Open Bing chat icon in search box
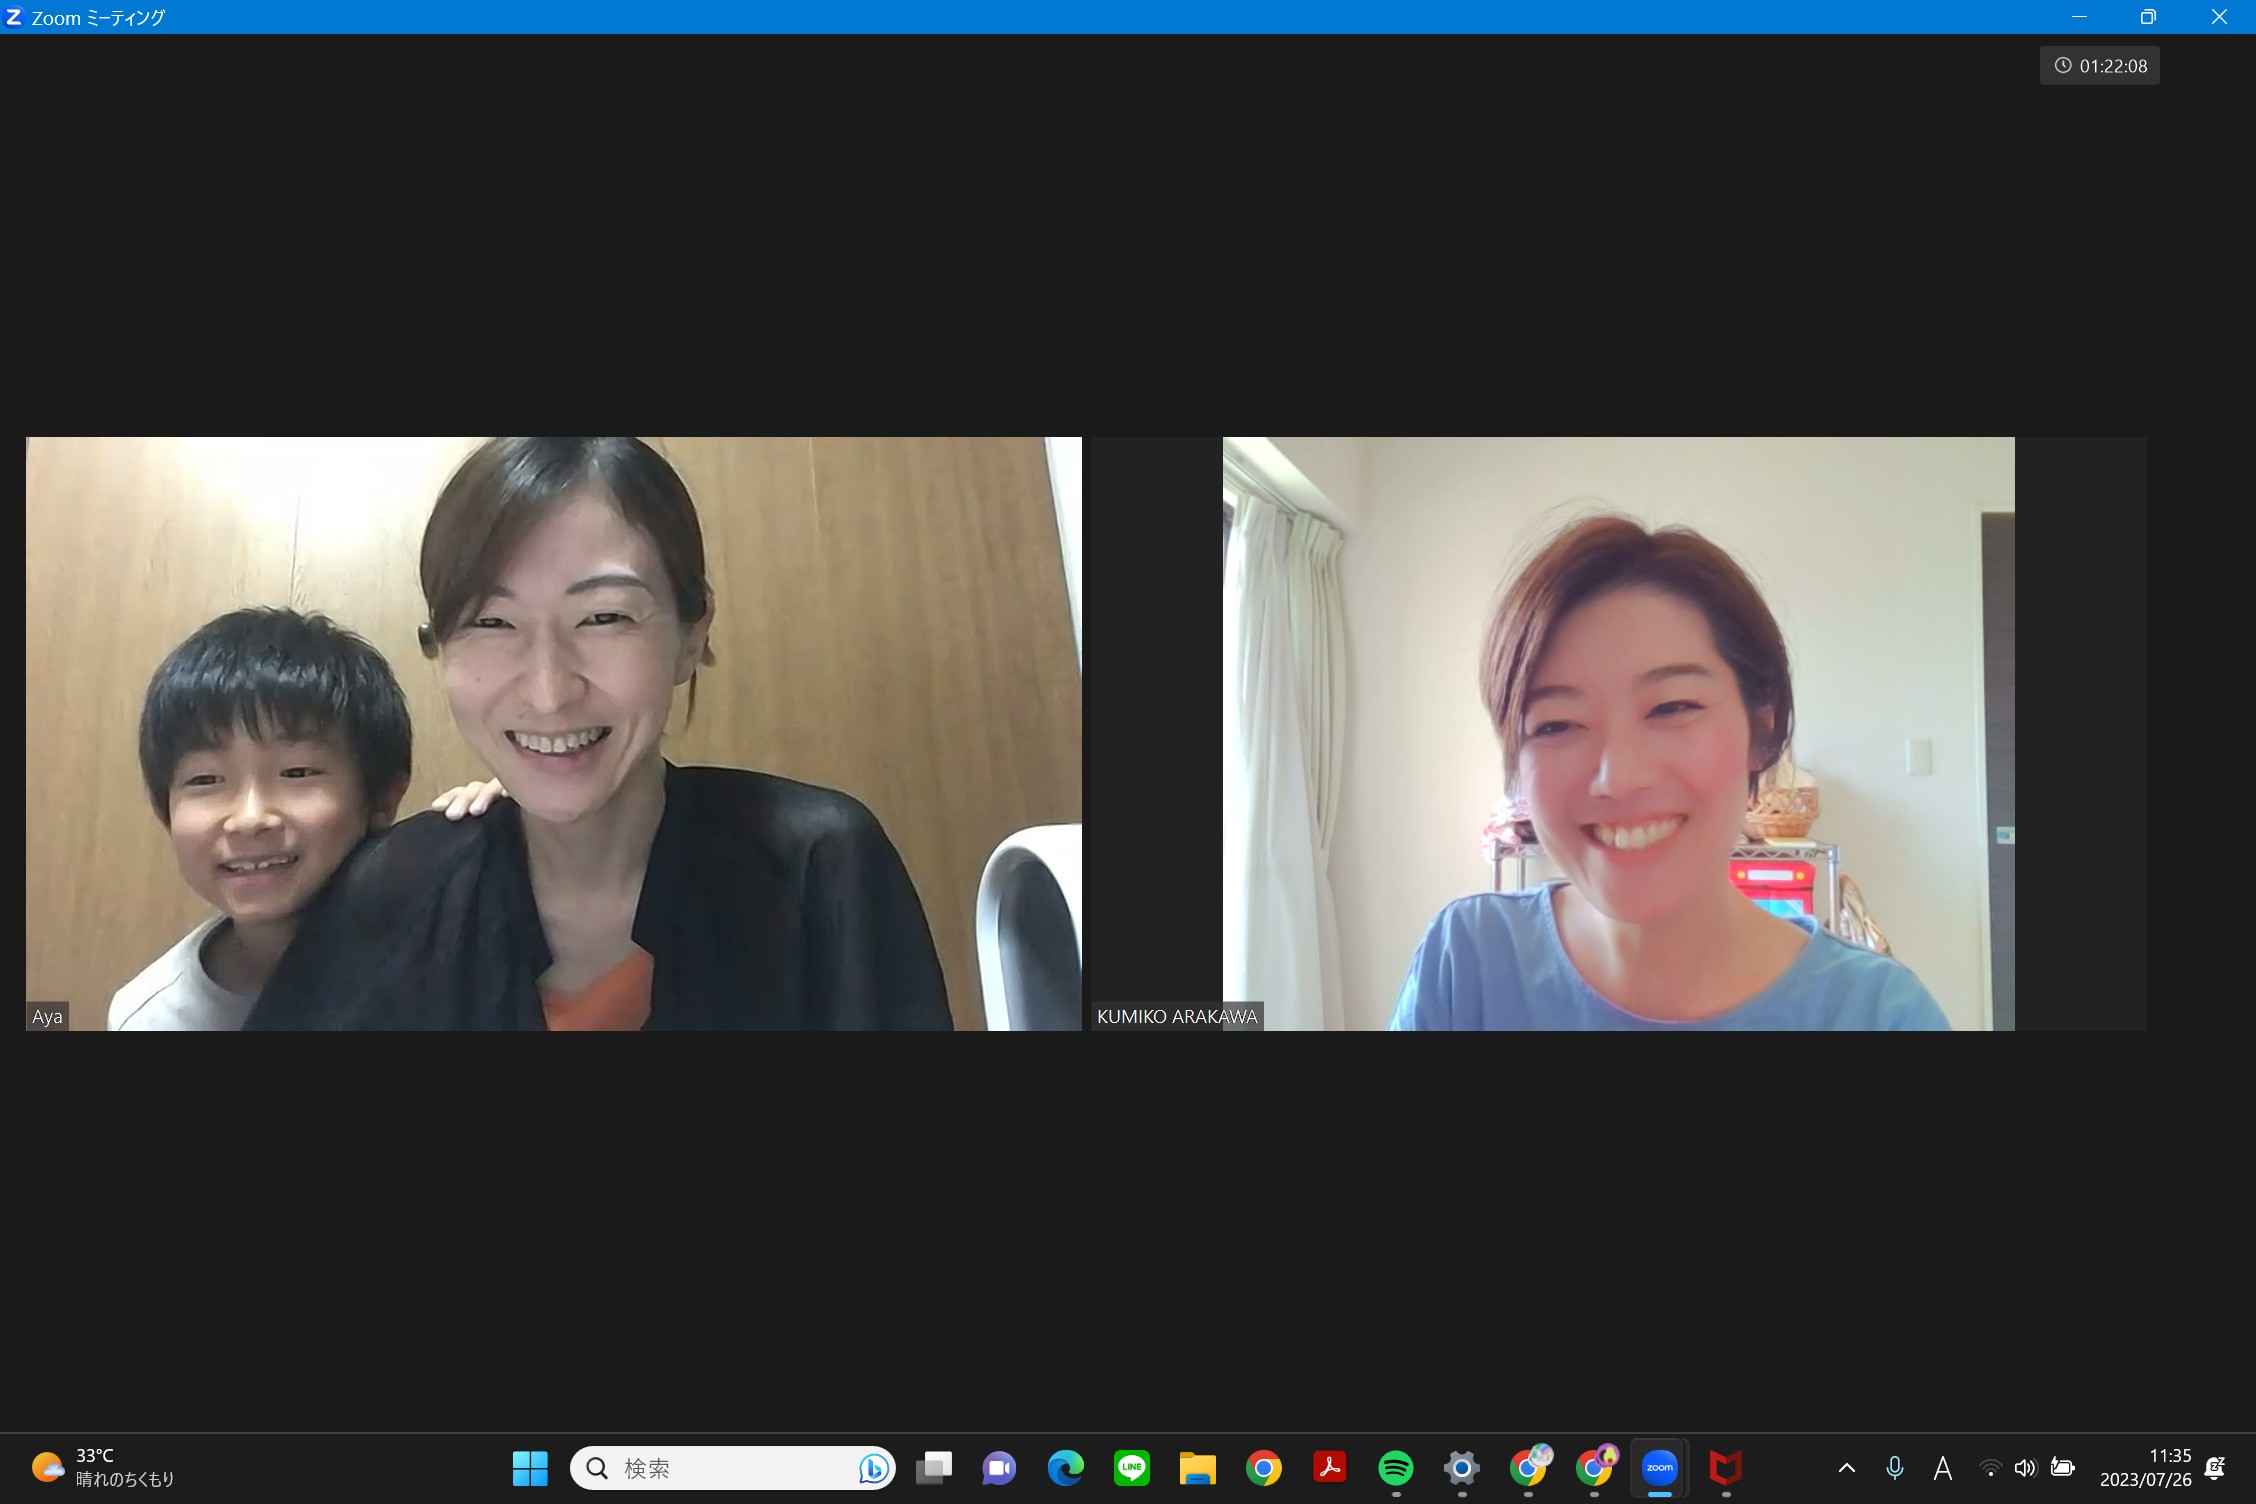2256x1504 pixels. pyautogui.click(x=873, y=1468)
